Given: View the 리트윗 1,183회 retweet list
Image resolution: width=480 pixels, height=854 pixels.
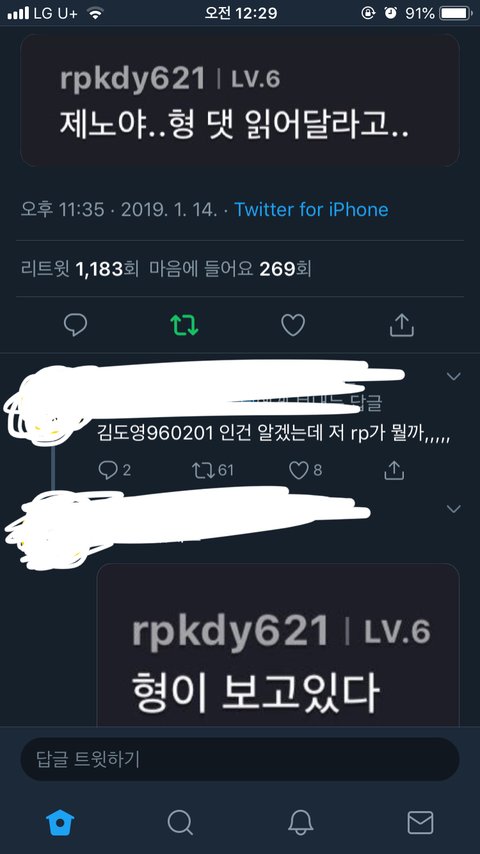Looking at the screenshot, I should (x=80, y=269).
